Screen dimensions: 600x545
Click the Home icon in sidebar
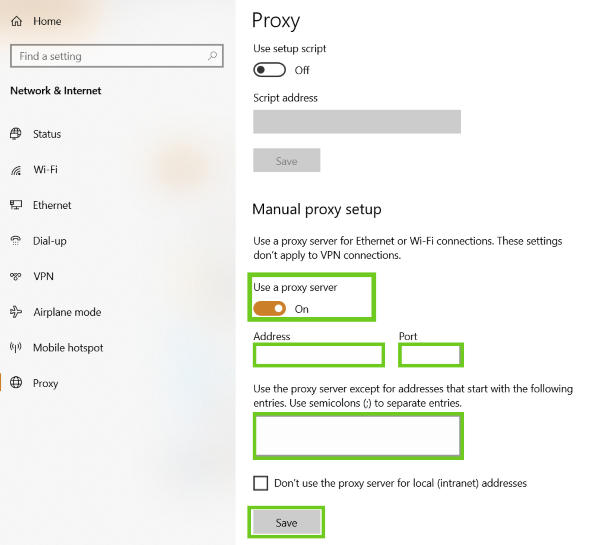[16, 21]
